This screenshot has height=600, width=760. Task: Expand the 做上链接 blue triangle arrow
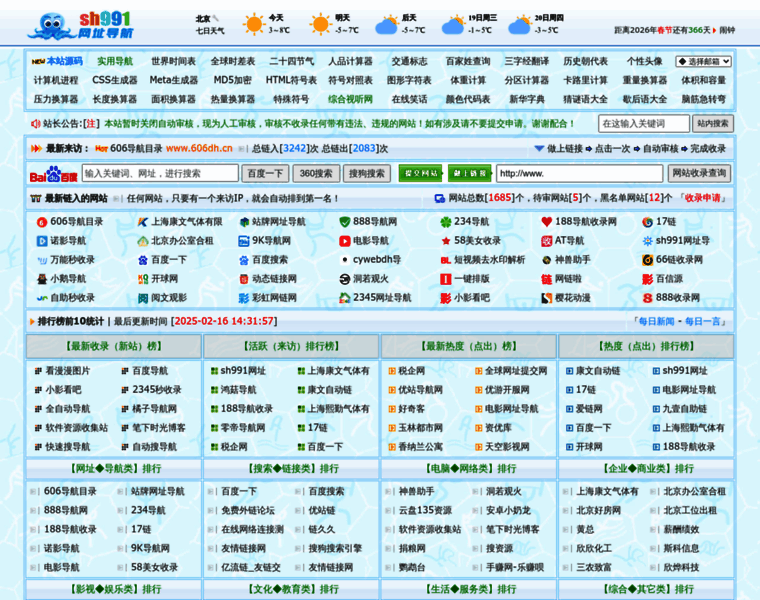click(539, 149)
